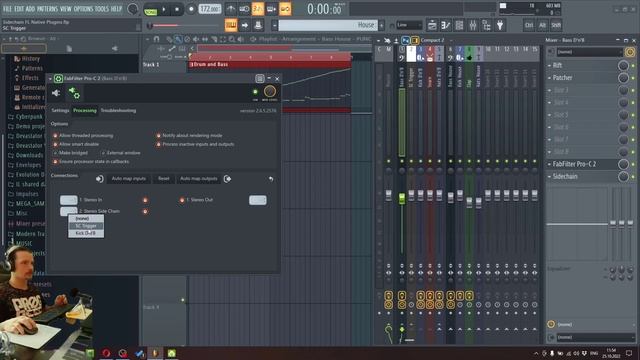Viewport: 640px width, 360px height.
Task: Switch to the Troubleshooting tab
Action: pyautogui.click(x=118, y=111)
